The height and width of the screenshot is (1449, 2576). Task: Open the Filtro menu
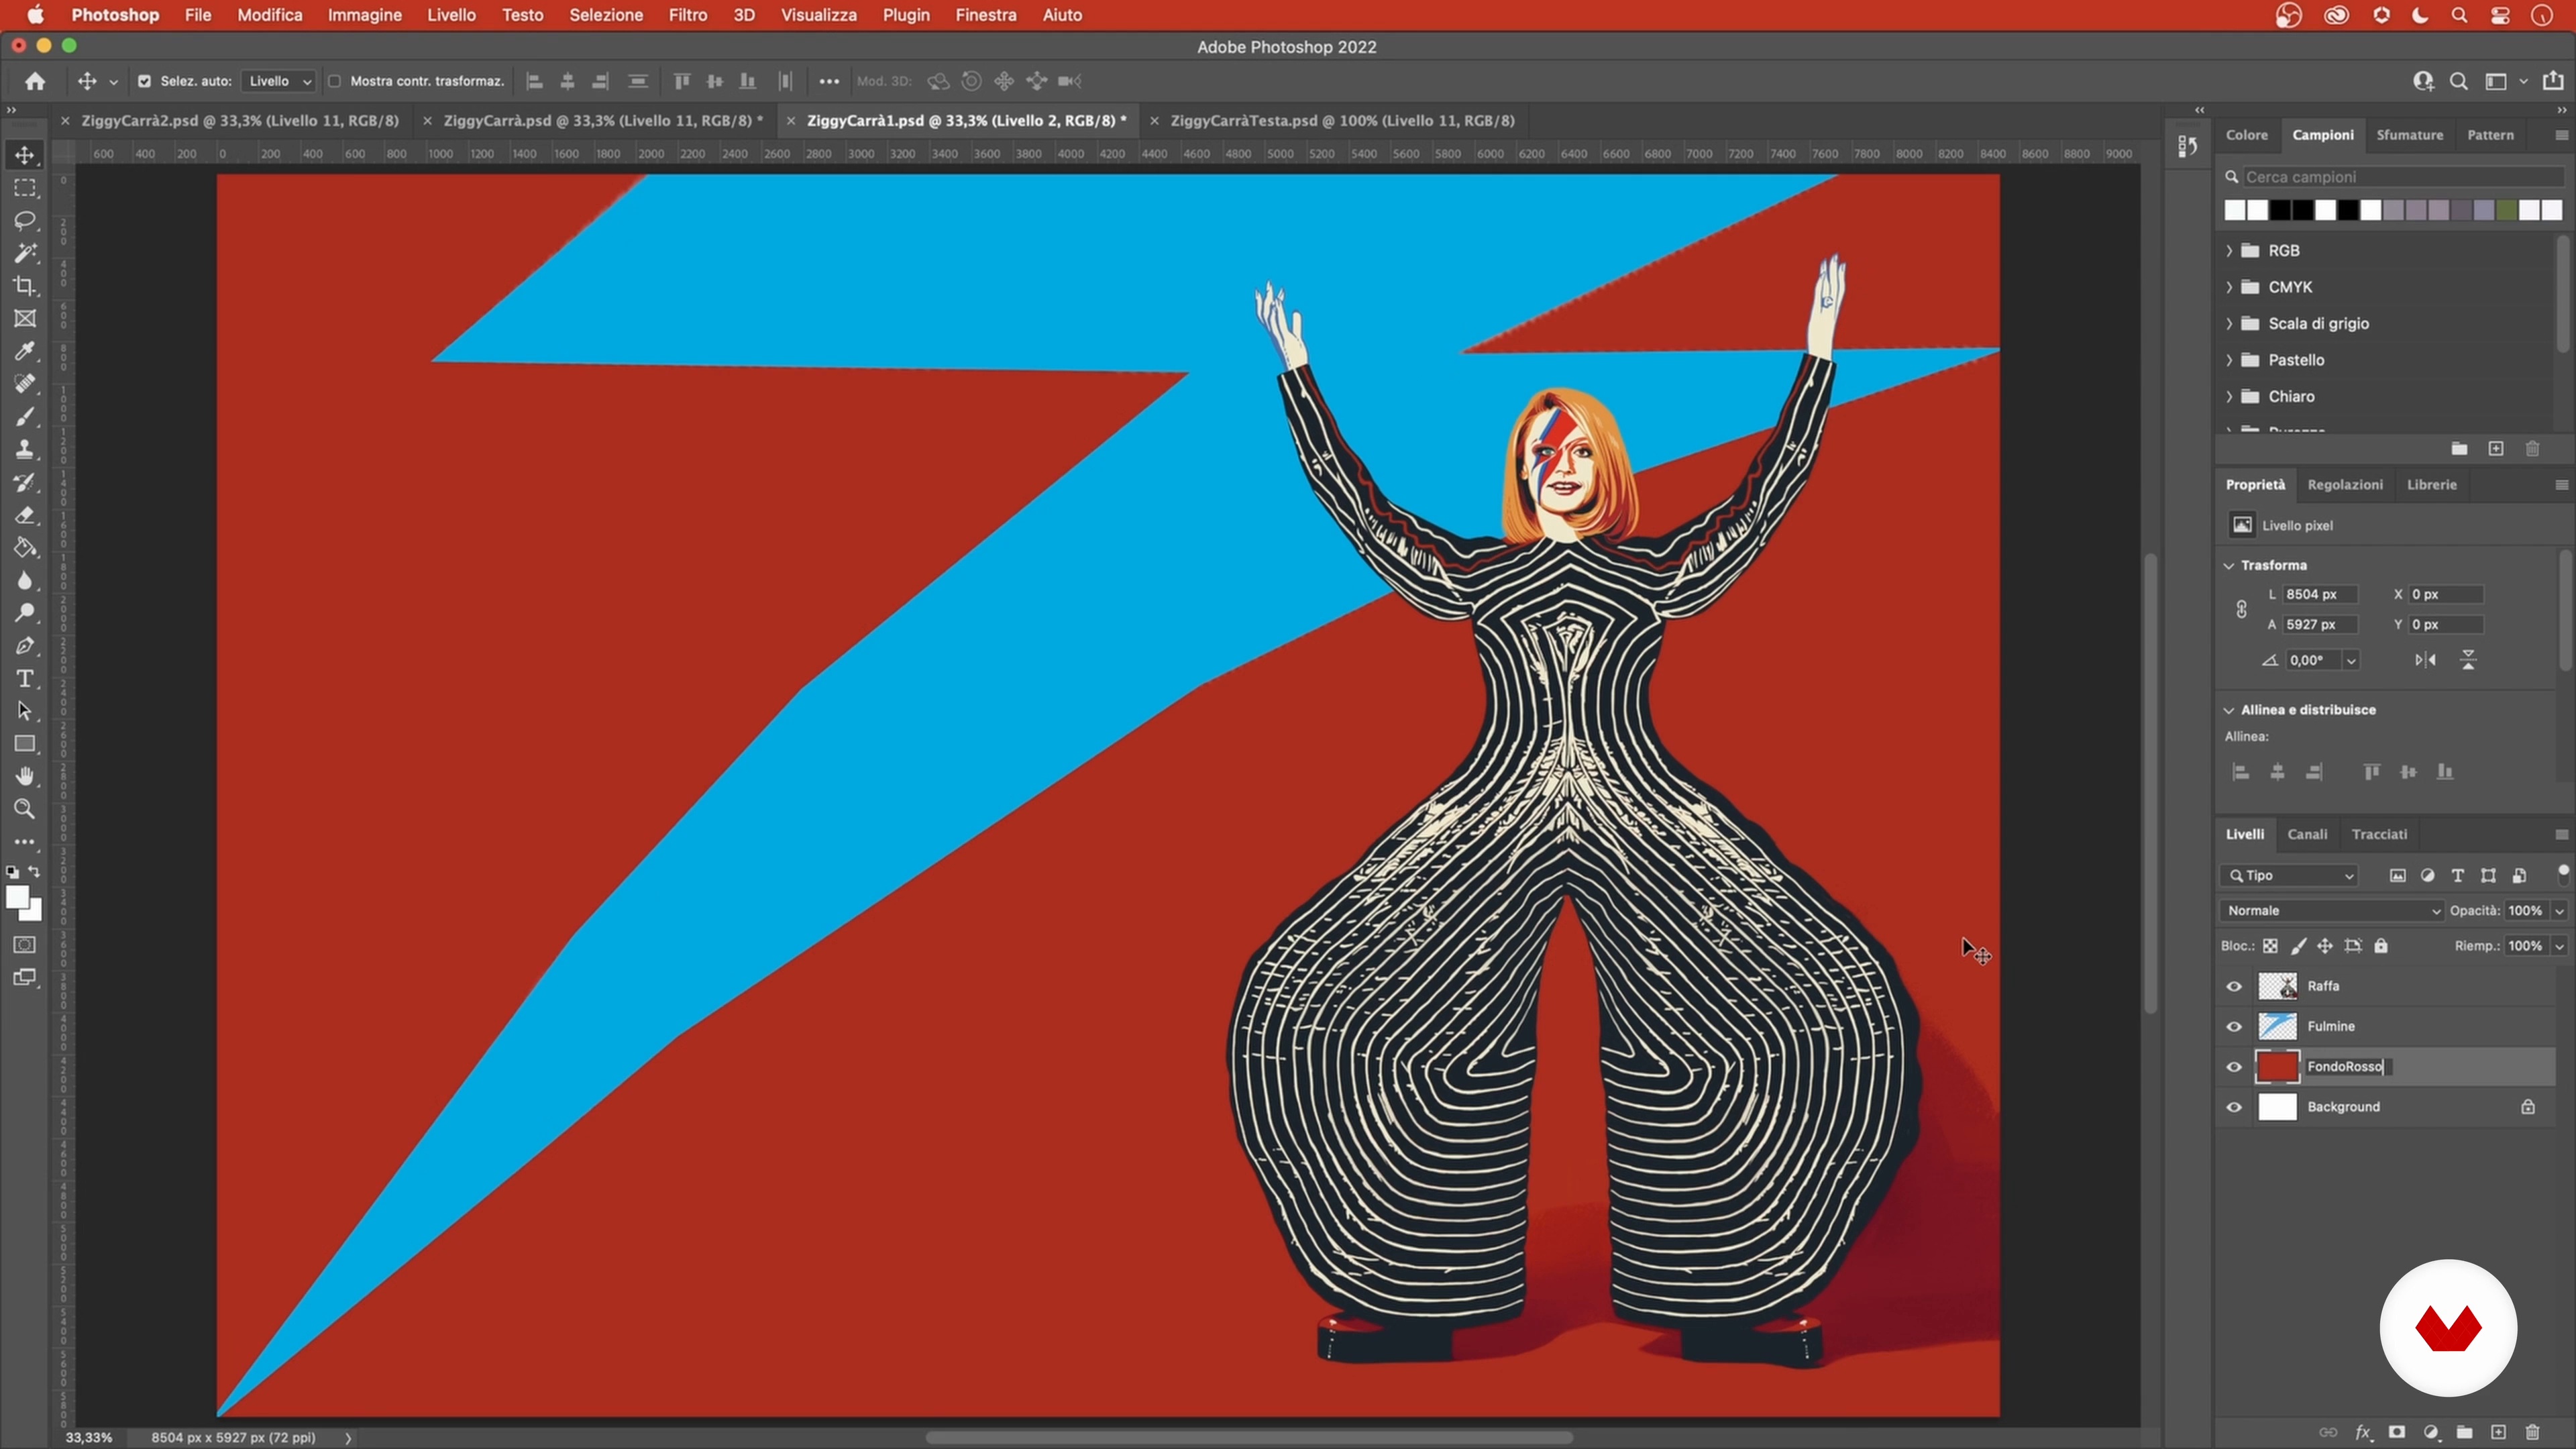(x=687, y=15)
